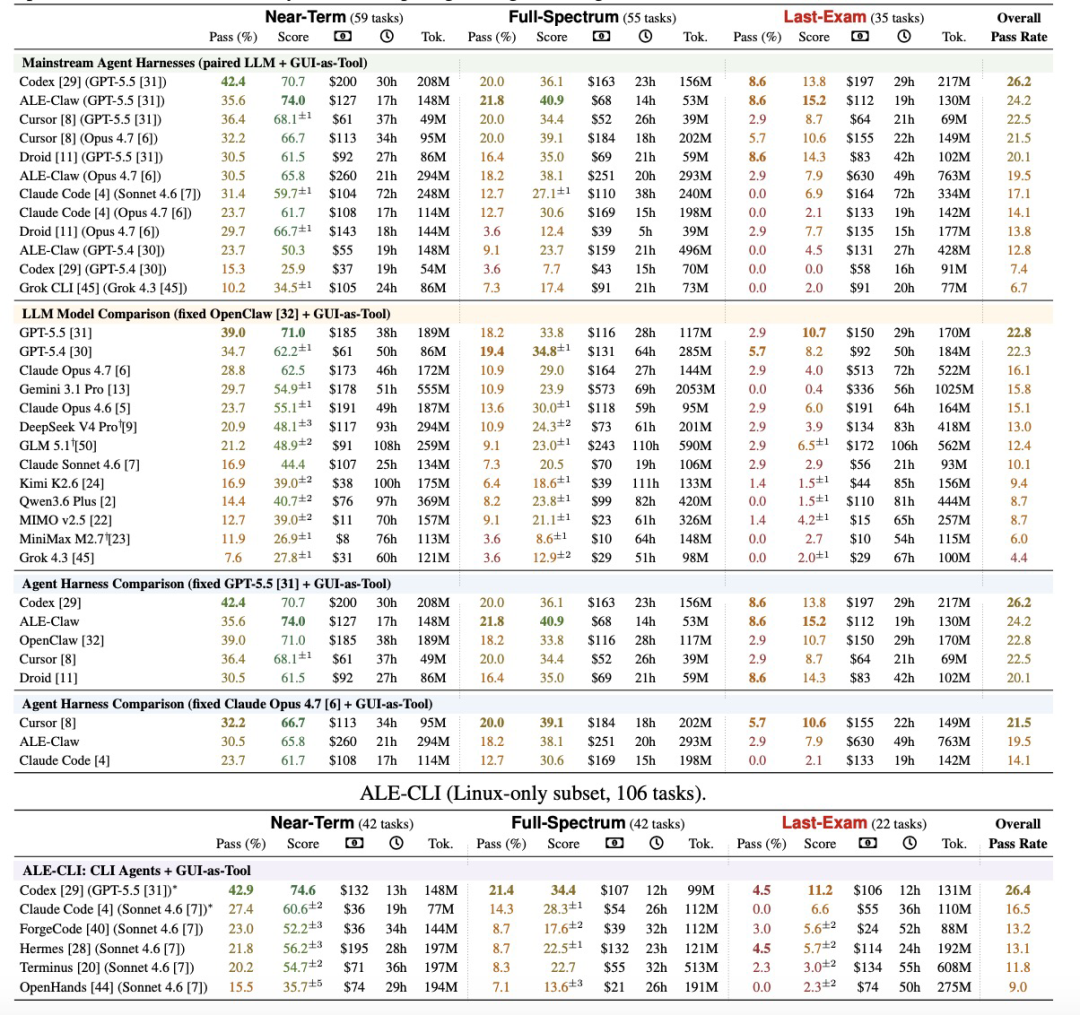Click the '496M' token value
Viewport: 1080px width, 1015px height.
pos(695,250)
